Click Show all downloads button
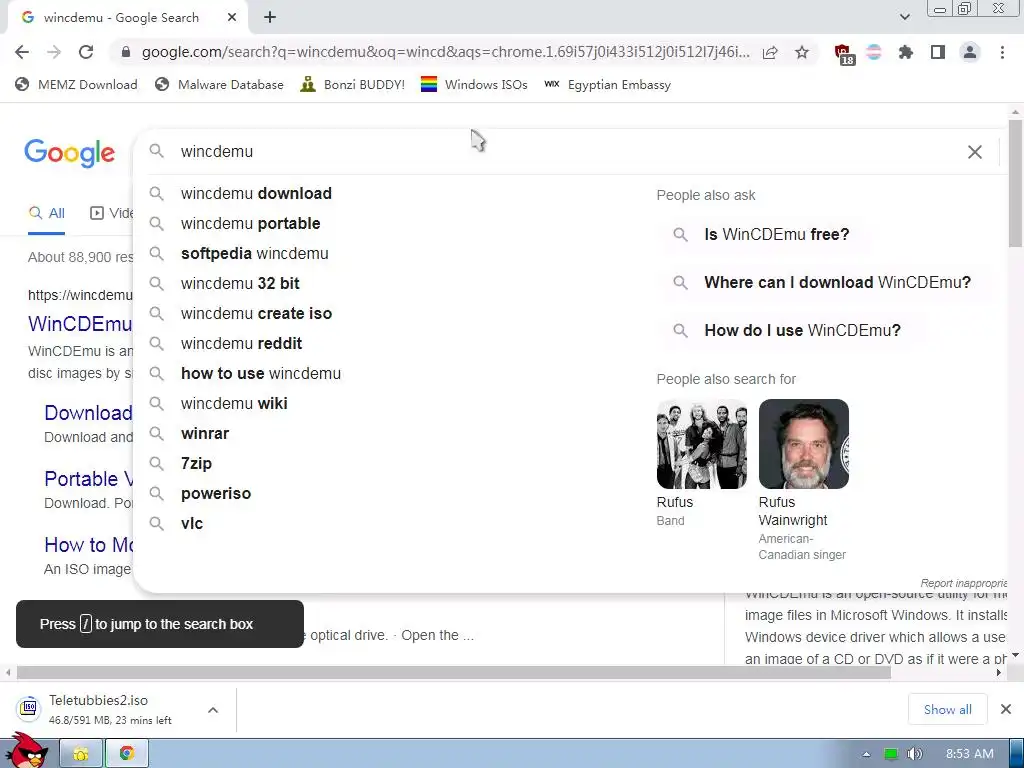Viewport: 1024px width, 768px height. coord(948,709)
